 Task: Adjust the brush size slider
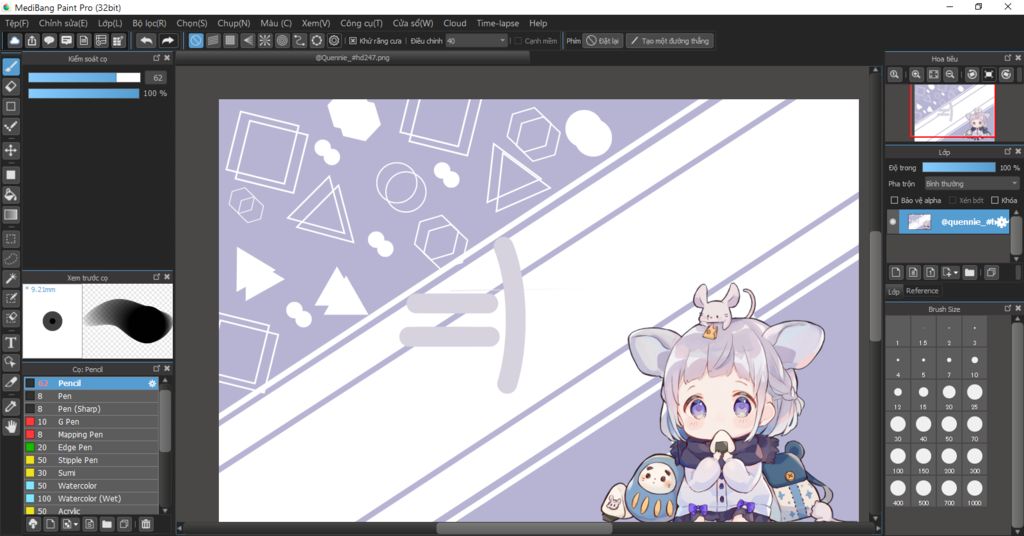pyautogui.click(x=84, y=78)
